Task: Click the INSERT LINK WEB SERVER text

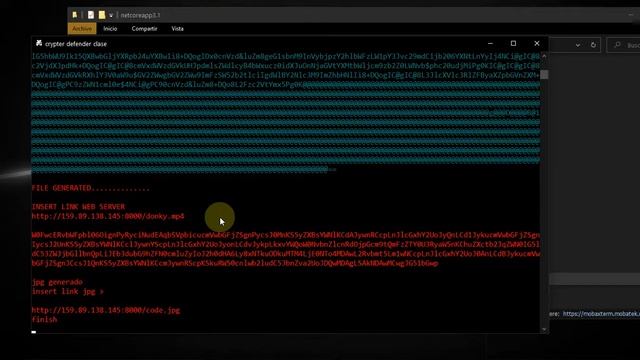Action: (78, 207)
